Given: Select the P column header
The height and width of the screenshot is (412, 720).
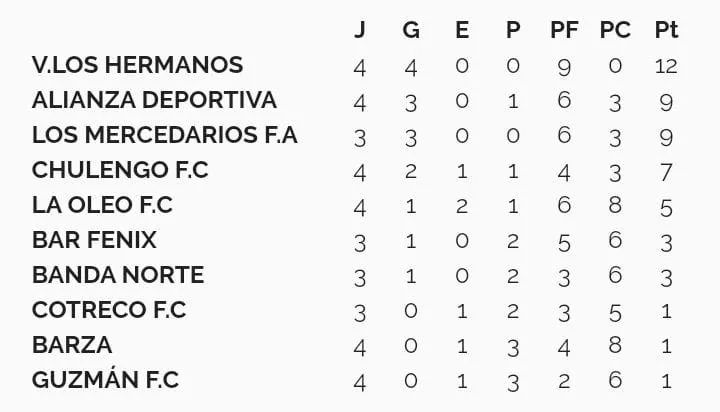Looking at the screenshot, I should pos(513,30).
